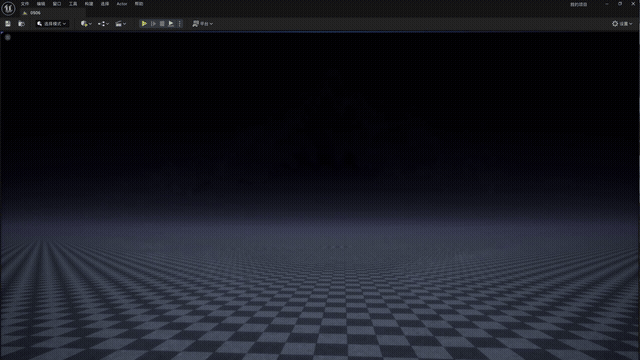640x360 pixels.
Task: Open the cinematics clapperboard dropdown
Action: tap(120, 24)
